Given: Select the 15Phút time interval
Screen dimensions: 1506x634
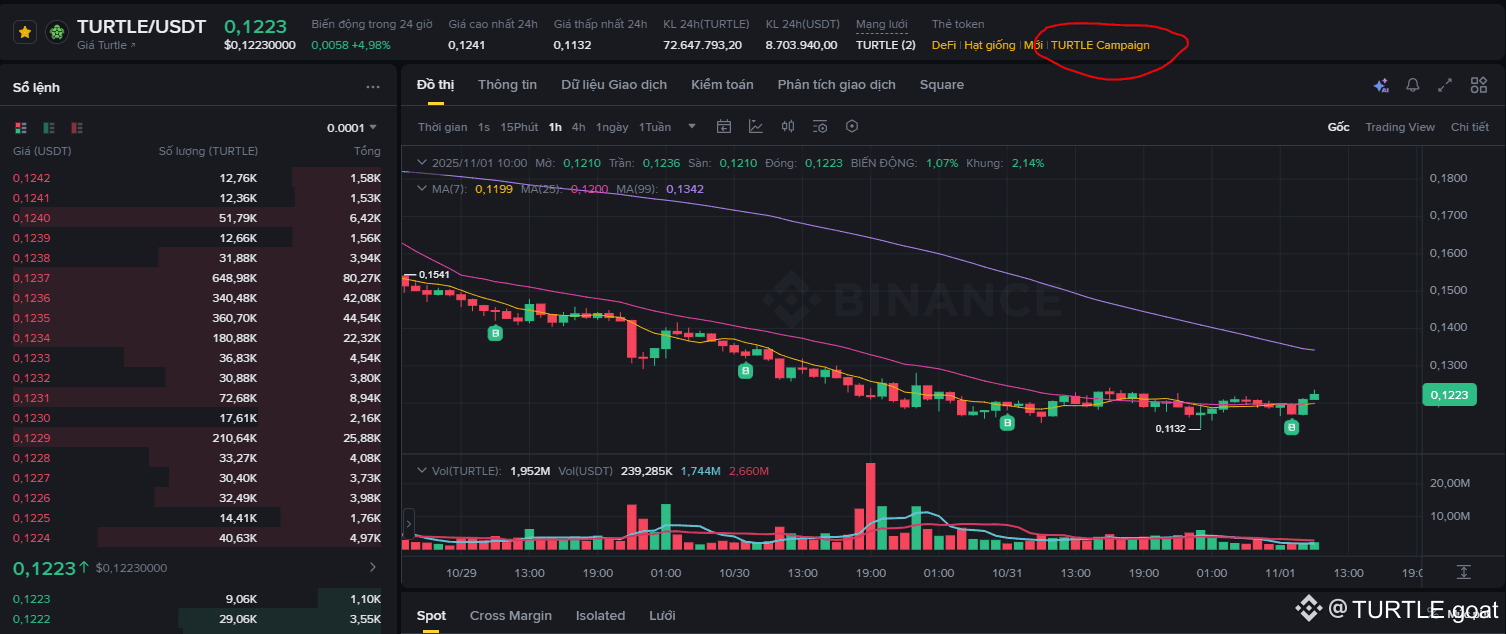Looking at the screenshot, I should [x=519, y=127].
